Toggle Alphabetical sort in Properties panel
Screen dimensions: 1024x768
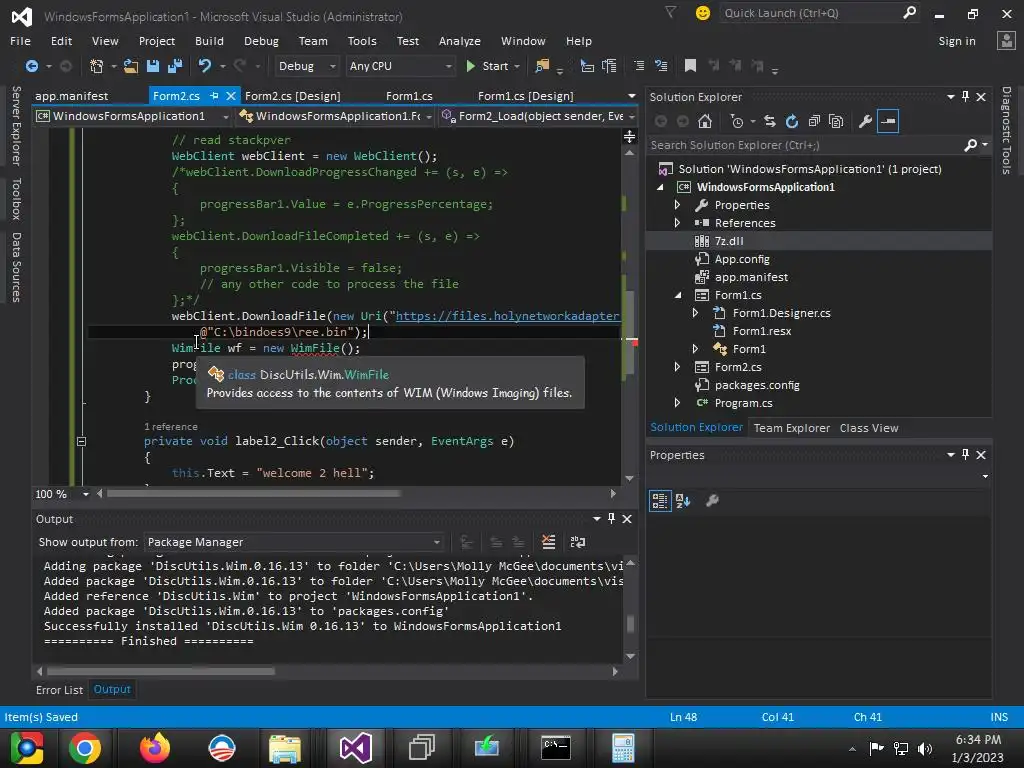683,501
